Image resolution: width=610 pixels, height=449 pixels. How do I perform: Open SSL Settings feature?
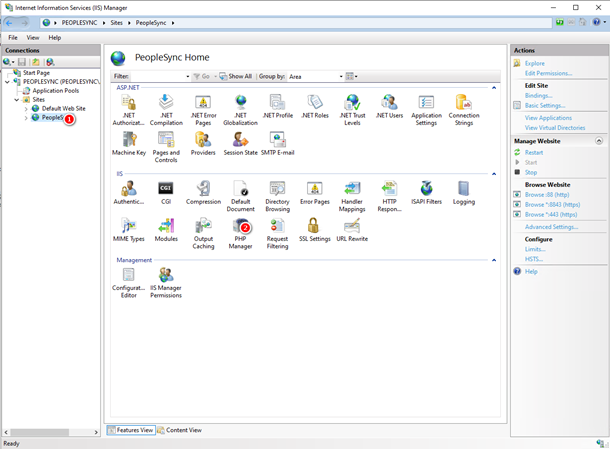point(315,230)
